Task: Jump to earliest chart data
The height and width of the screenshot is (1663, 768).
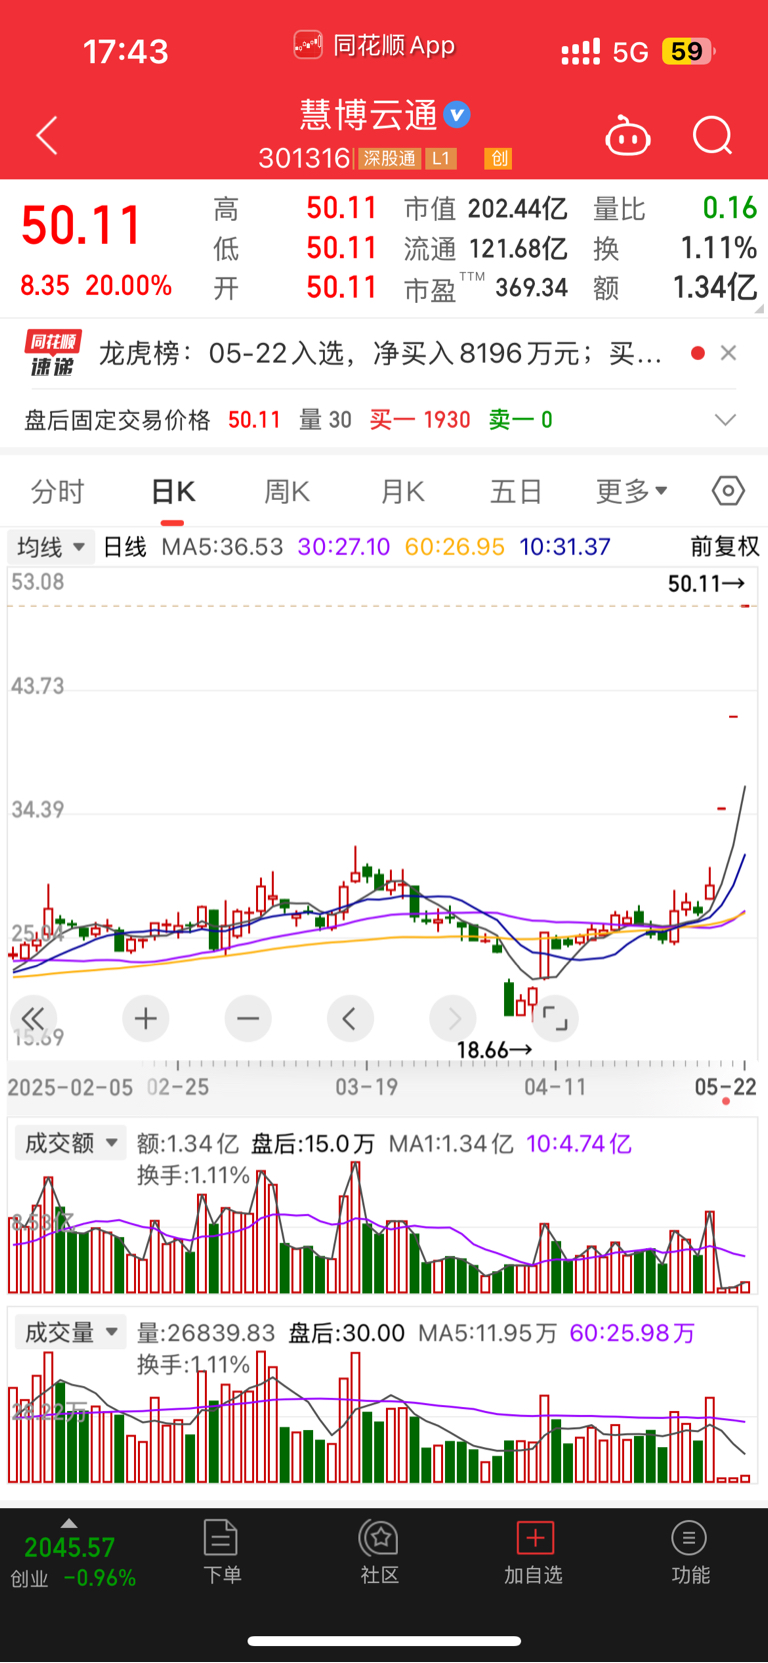Action: 34,1019
